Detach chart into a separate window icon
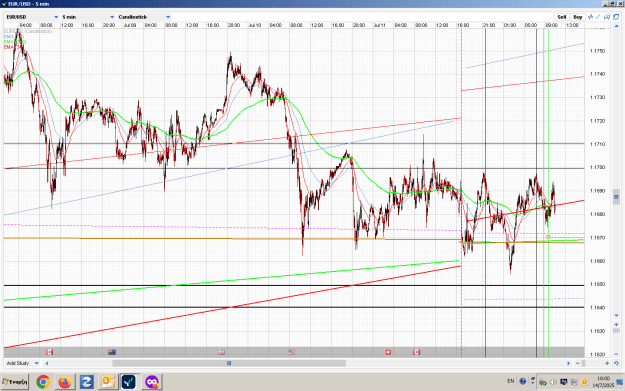The width and height of the screenshot is (625, 391). (x=616, y=17)
